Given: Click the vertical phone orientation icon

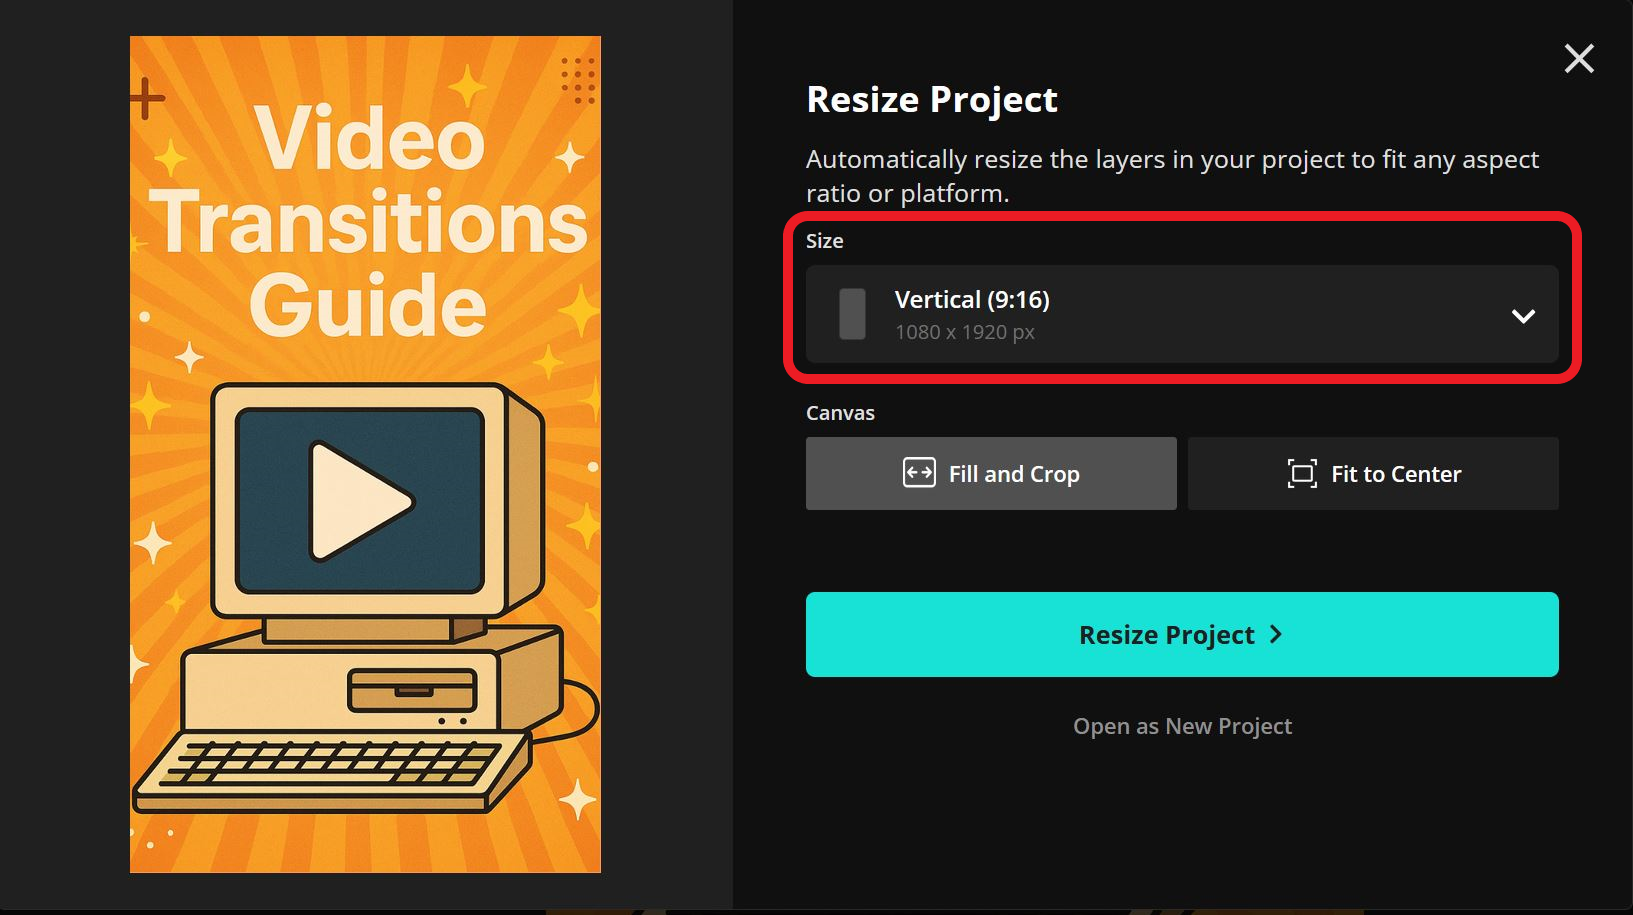Looking at the screenshot, I should click(x=851, y=314).
